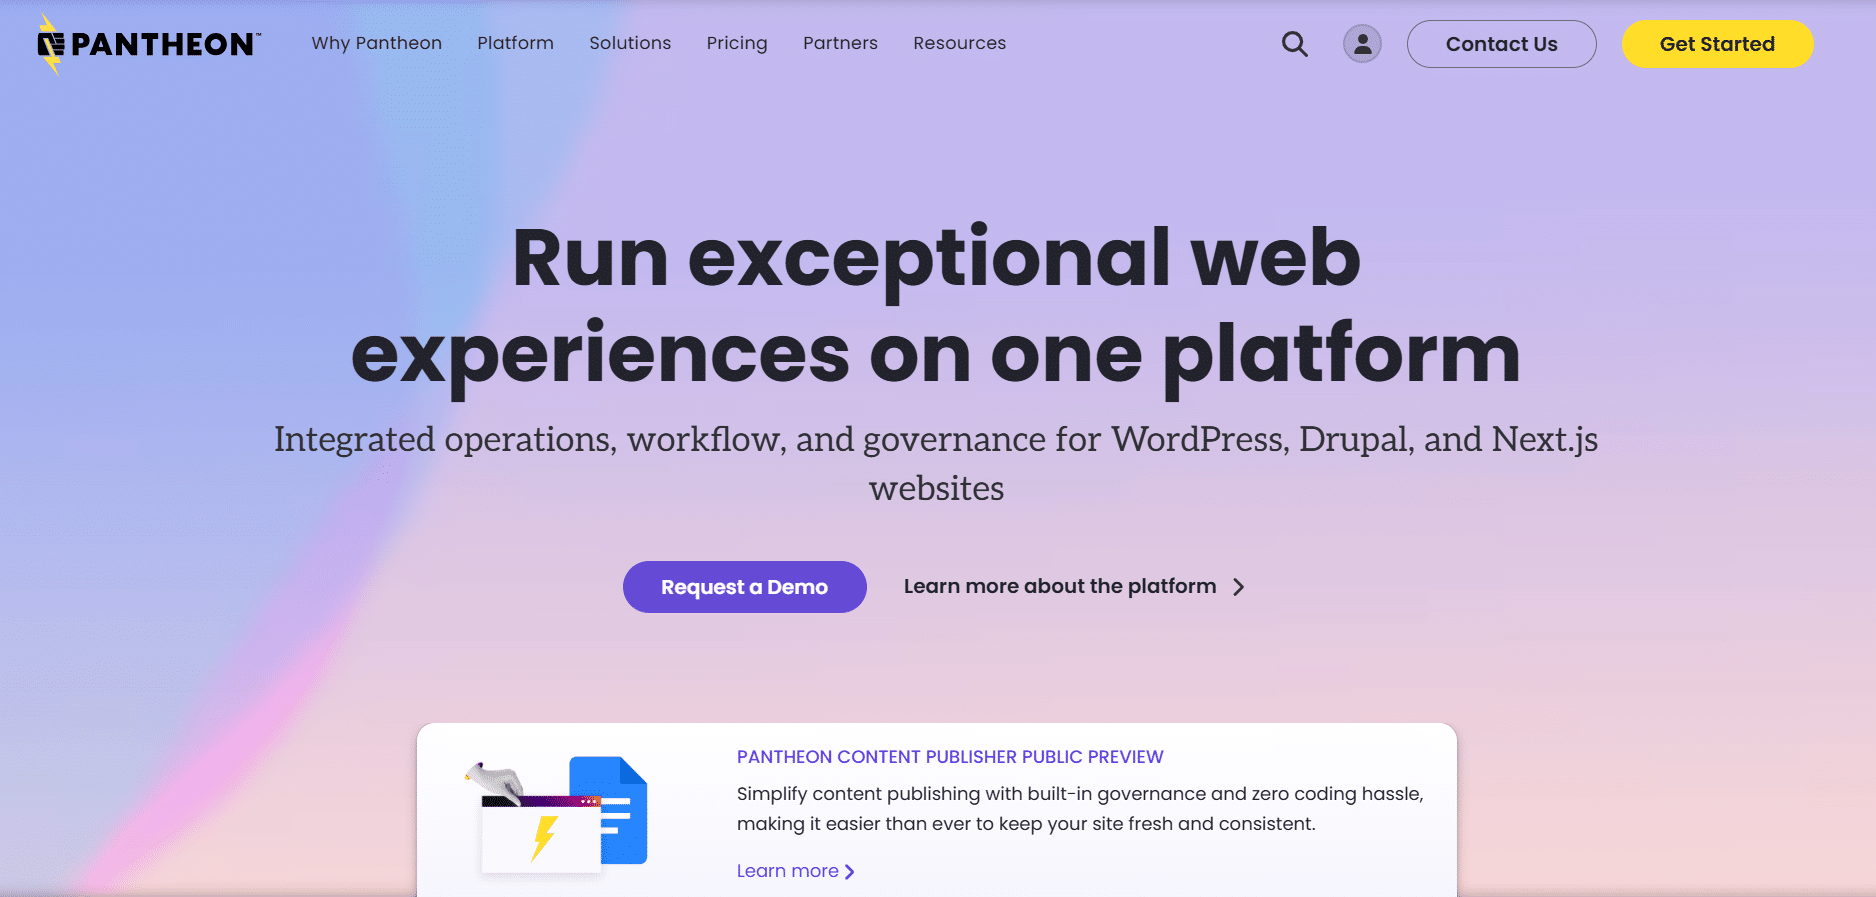Click the Pantheon lightning bolt logo
The width and height of the screenshot is (1876, 897).
[50, 44]
